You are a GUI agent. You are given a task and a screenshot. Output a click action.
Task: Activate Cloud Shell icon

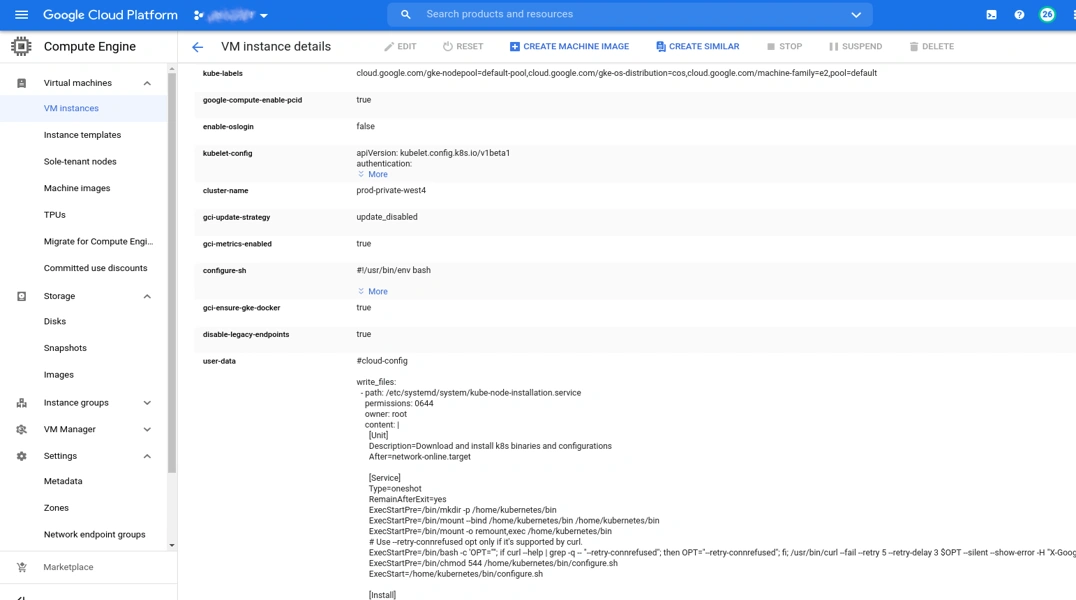[x=992, y=14]
